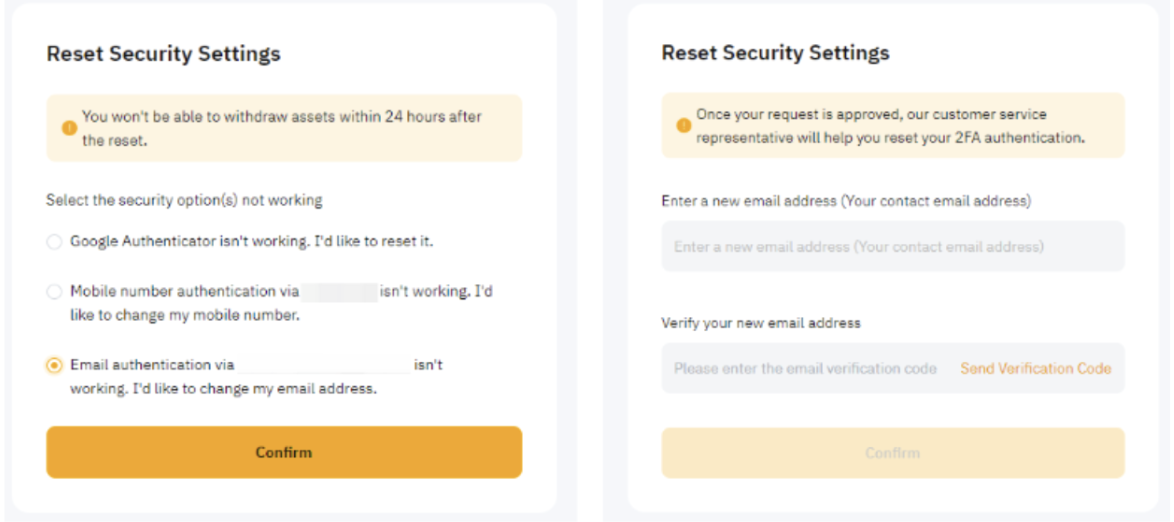This screenshot has width=1174, height=522.
Task: Click the left panel's Reset Security Settings heading
Action: [x=163, y=54]
